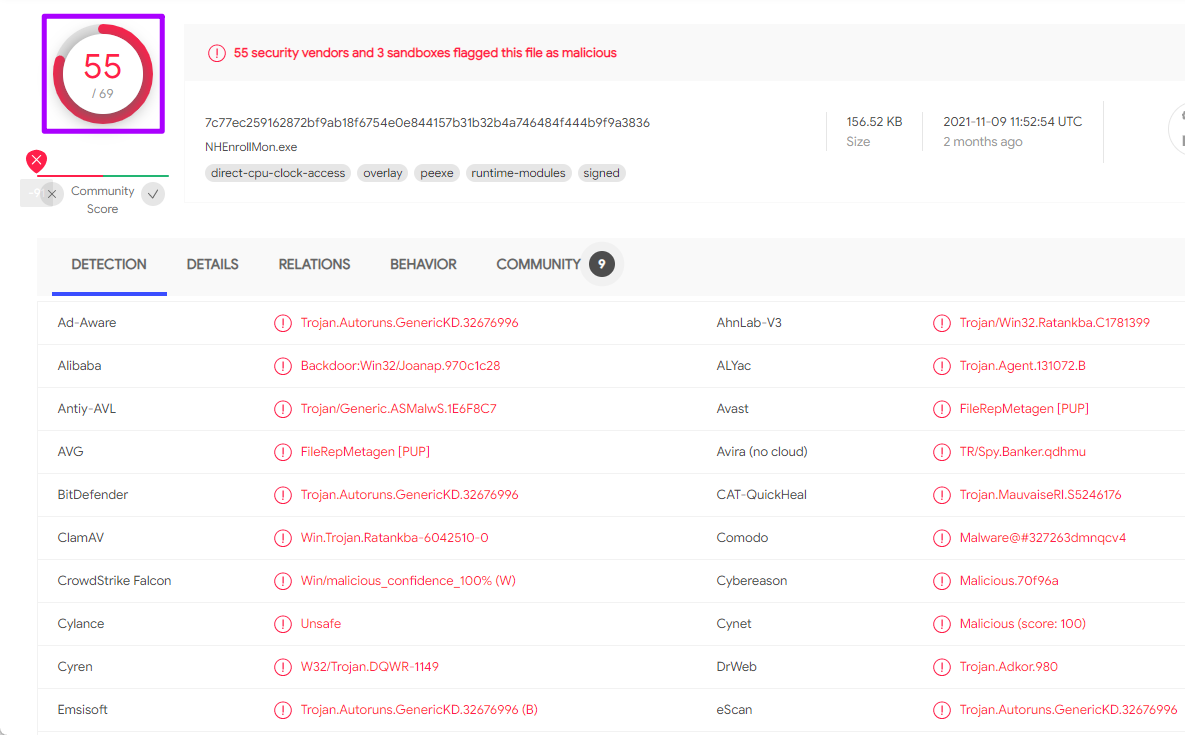Click the Backdoor:Win32/Joanap.970c1c28 result

[x=401, y=366]
